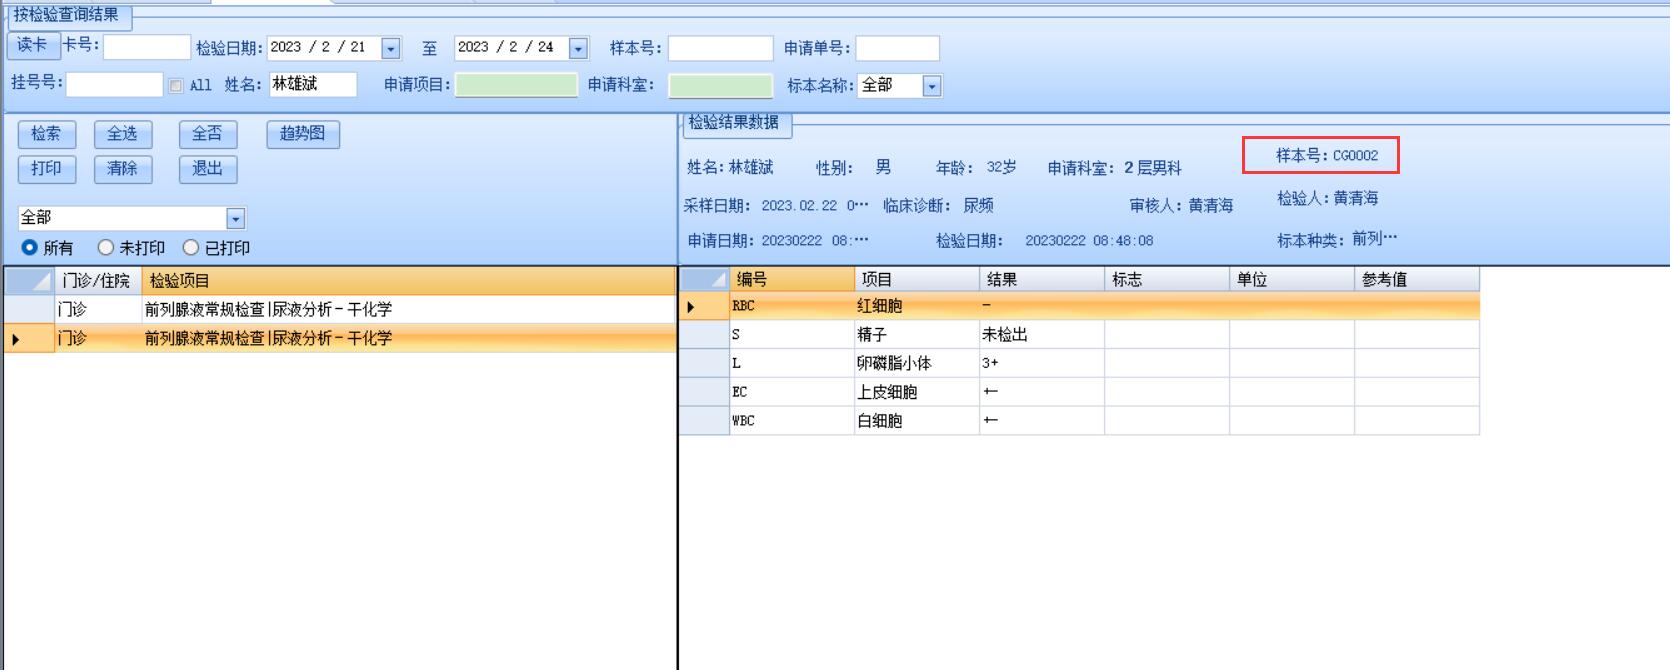The height and width of the screenshot is (670, 1670).
Task: Expand the 全部 filter combo box arrow
Action: point(236,218)
